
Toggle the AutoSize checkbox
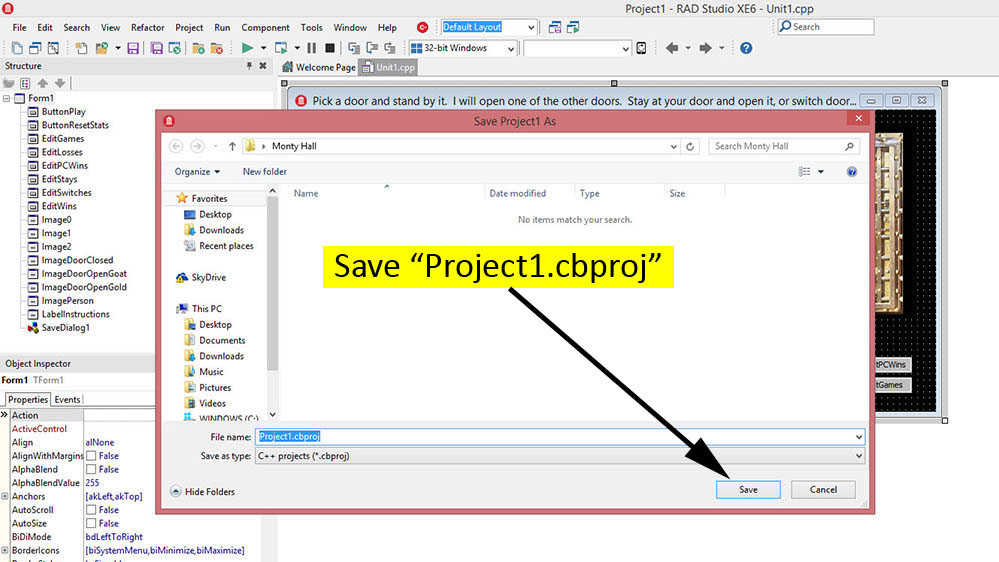92,523
